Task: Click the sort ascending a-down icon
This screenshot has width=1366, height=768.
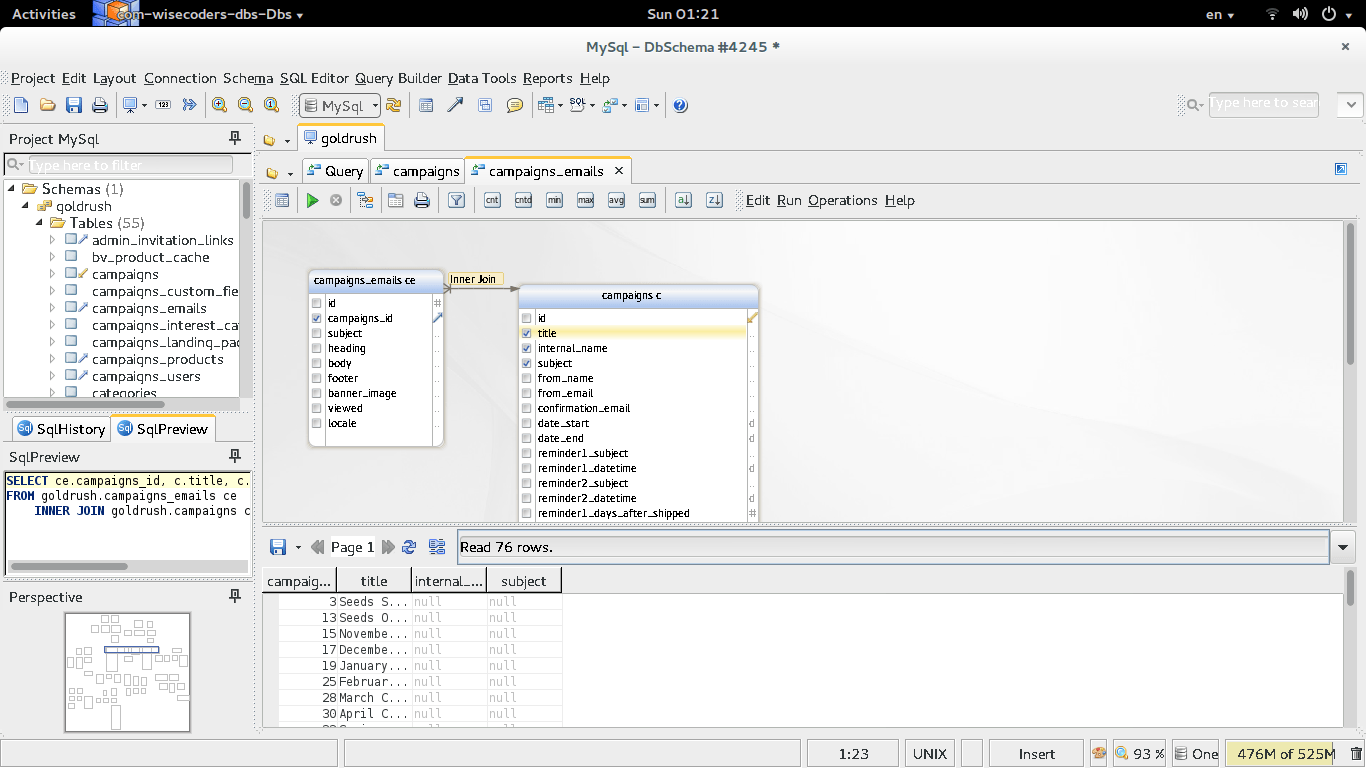Action: click(683, 200)
